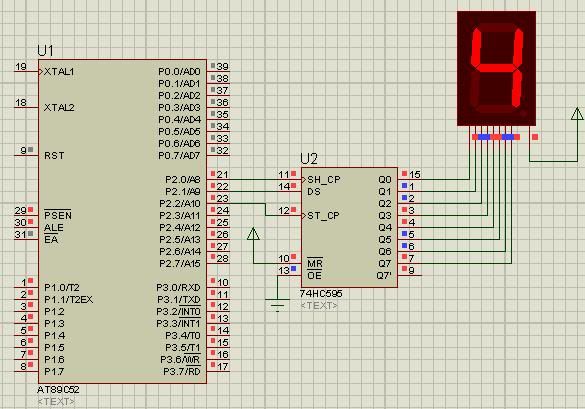
Task: Click the <TEXT> placeholder under AT89C52
Action: [56, 402]
